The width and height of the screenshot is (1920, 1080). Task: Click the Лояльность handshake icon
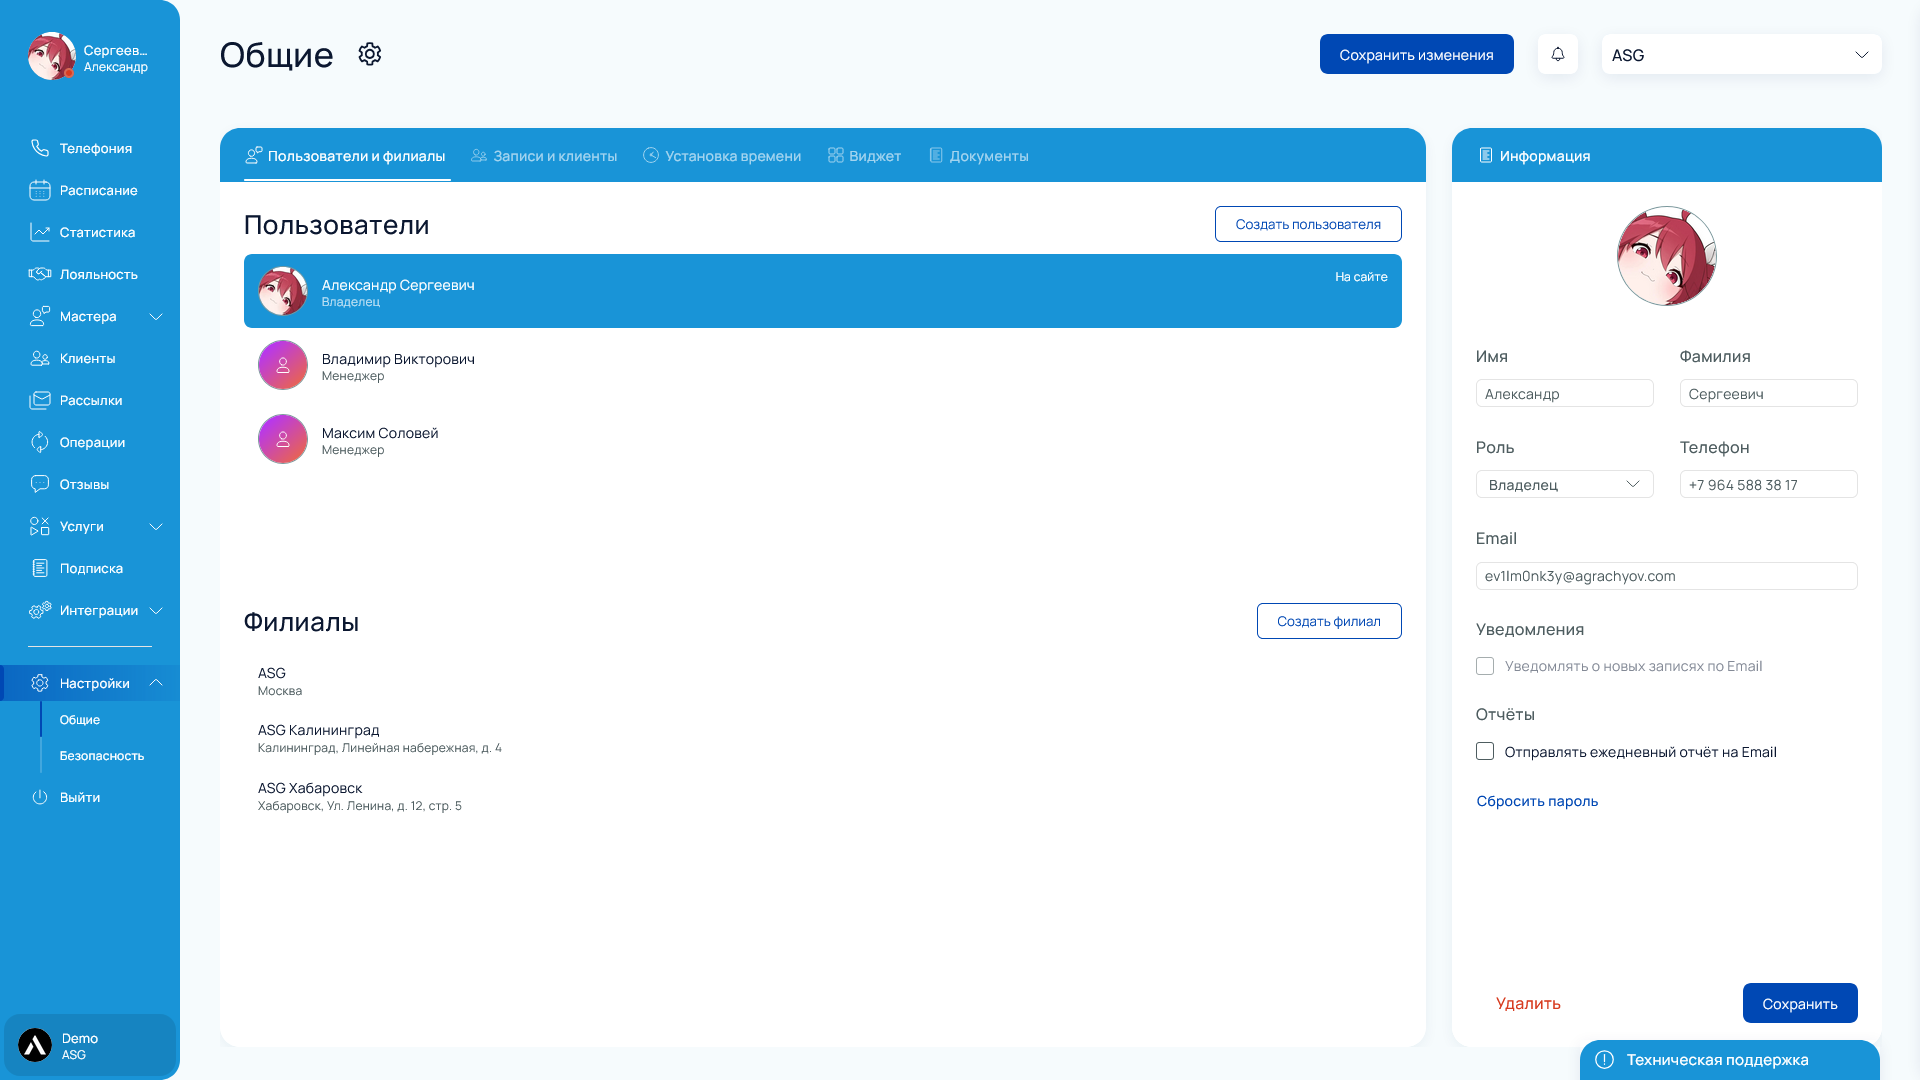40,274
